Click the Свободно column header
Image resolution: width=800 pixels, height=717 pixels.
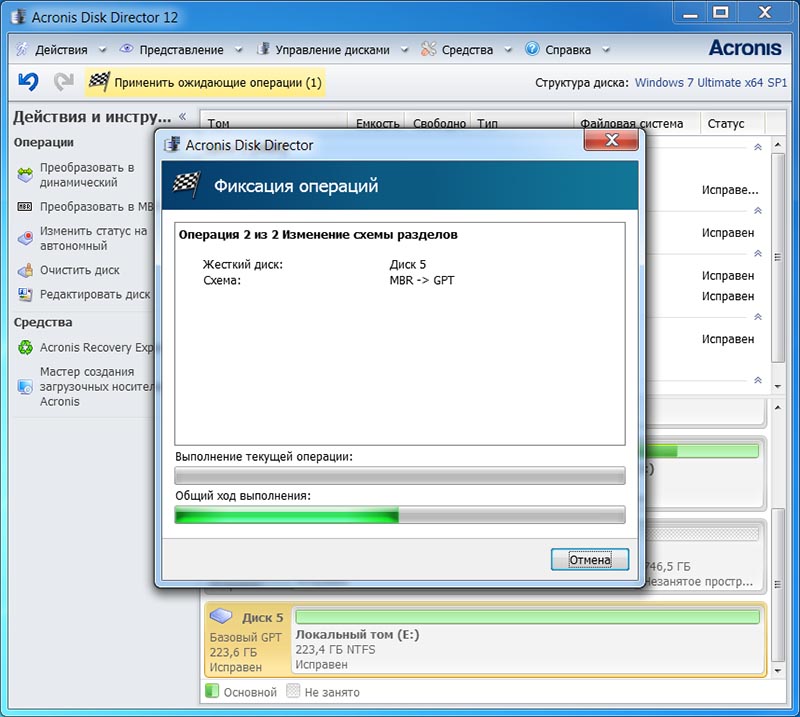tap(439, 123)
